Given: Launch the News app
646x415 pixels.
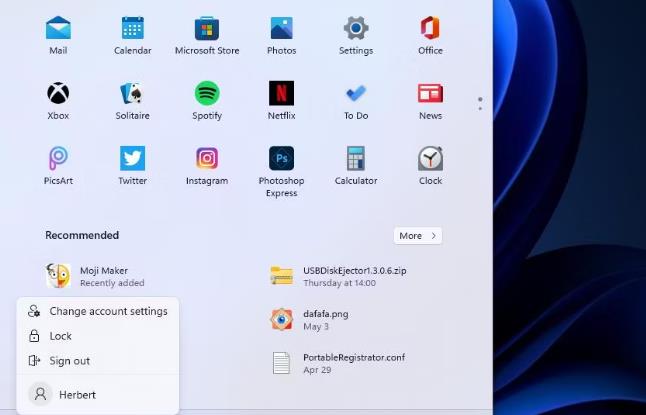Looking at the screenshot, I should tap(430, 101).
